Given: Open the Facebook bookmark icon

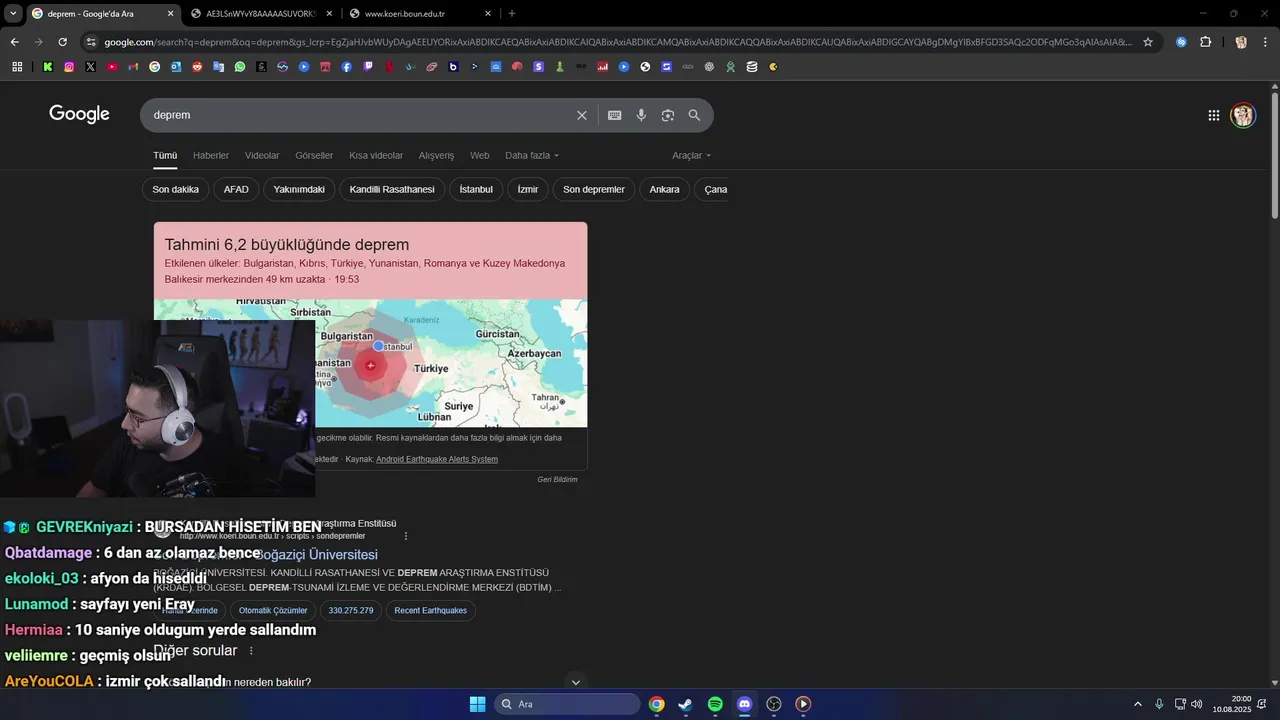Looking at the screenshot, I should click(347, 67).
